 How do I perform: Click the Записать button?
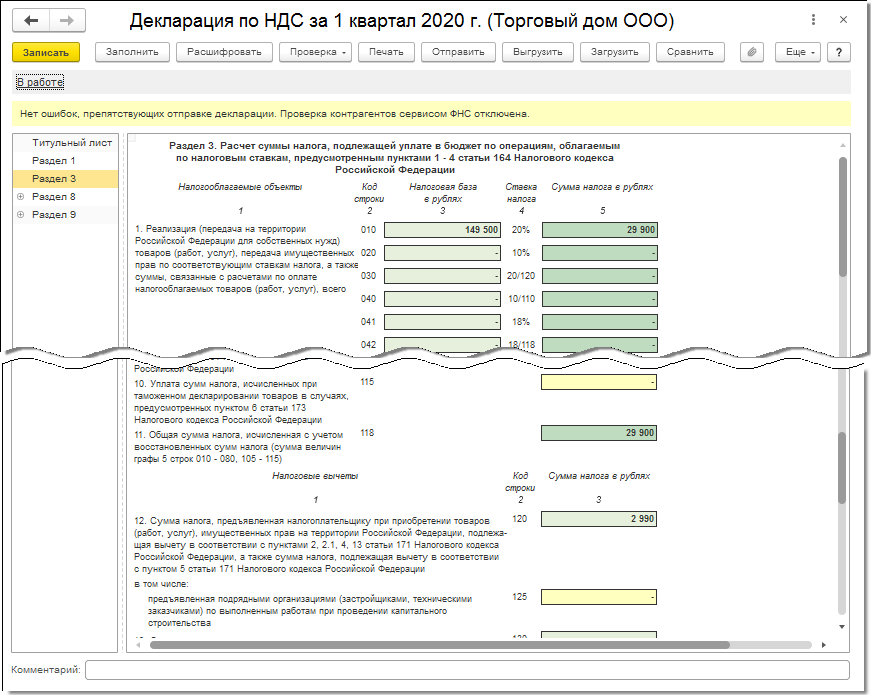click(46, 52)
